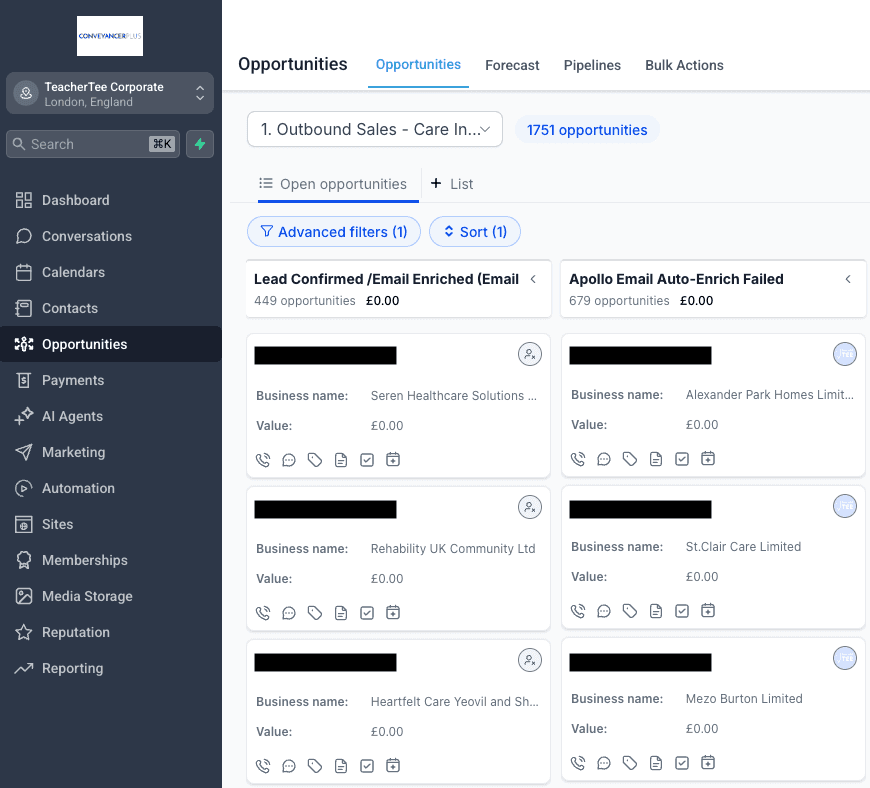Open the pipeline selector dropdown
Screen dimensions: 870x788
coord(375,129)
